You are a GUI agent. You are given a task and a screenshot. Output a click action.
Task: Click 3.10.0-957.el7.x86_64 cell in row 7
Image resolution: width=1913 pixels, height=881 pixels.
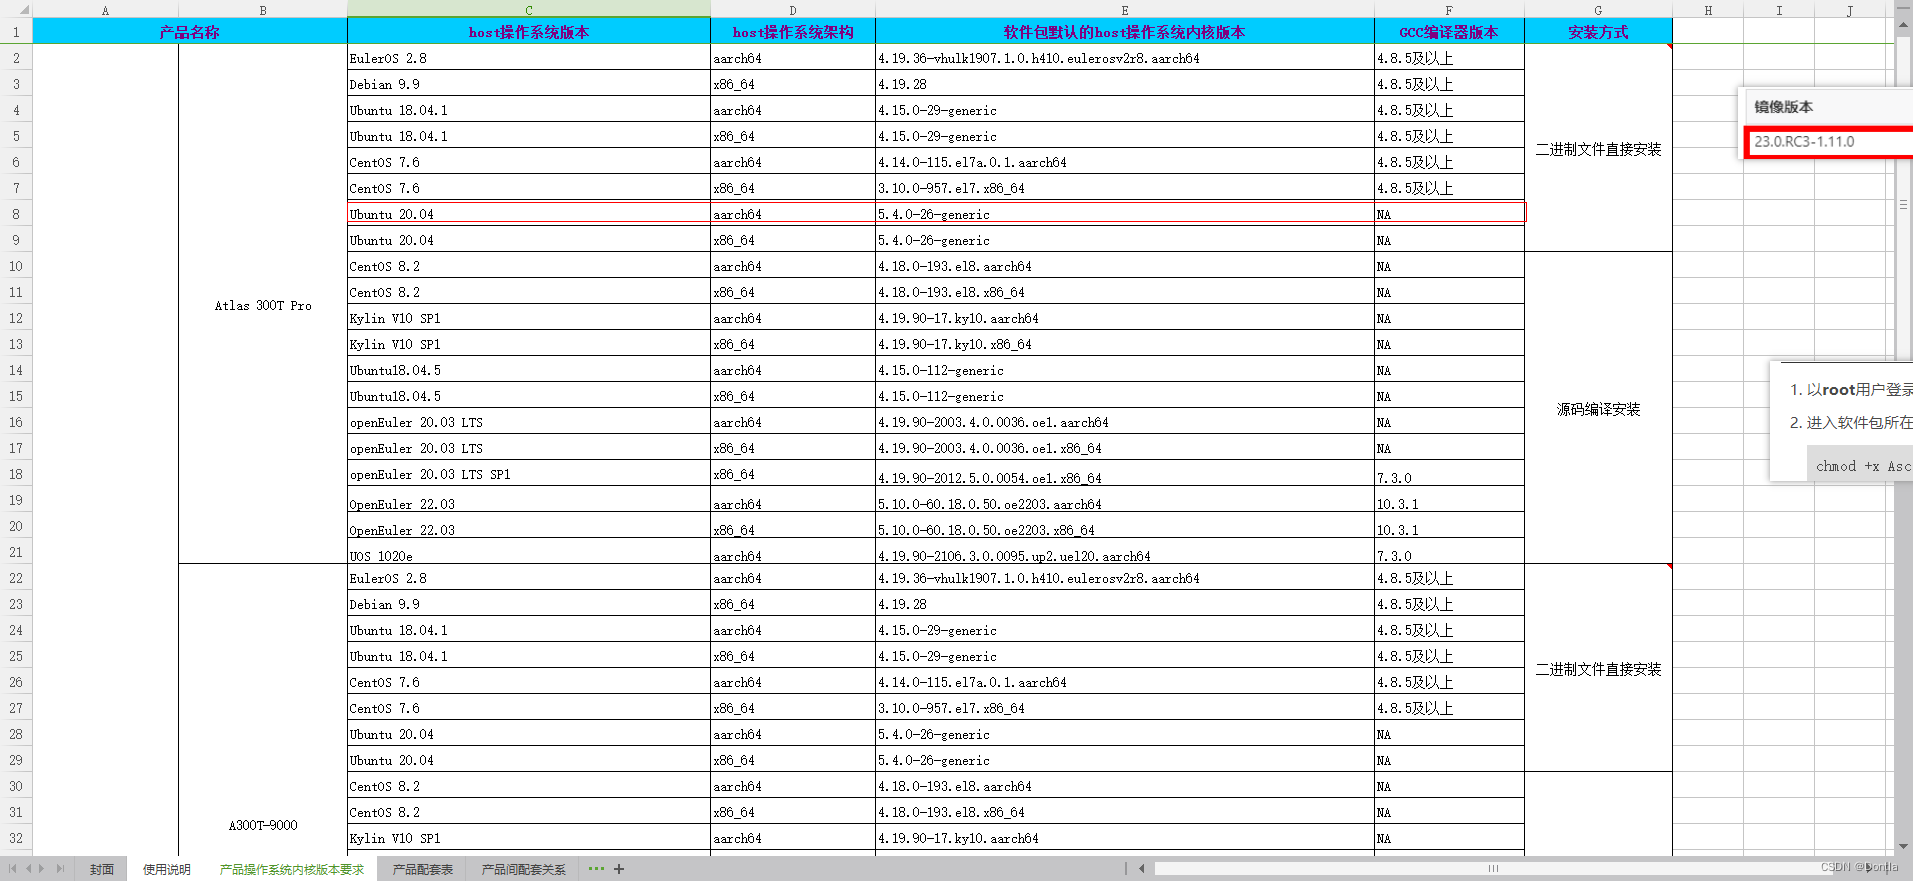coord(1125,188)
